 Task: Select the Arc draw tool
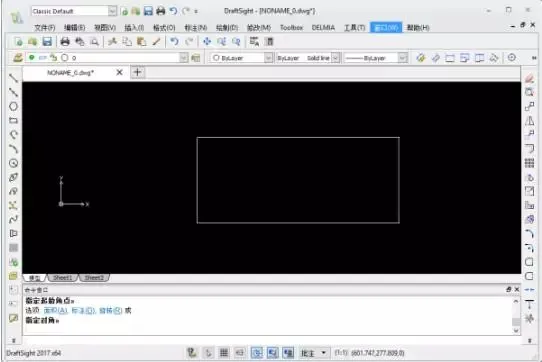pyautogui.click(x=13, y=149)
